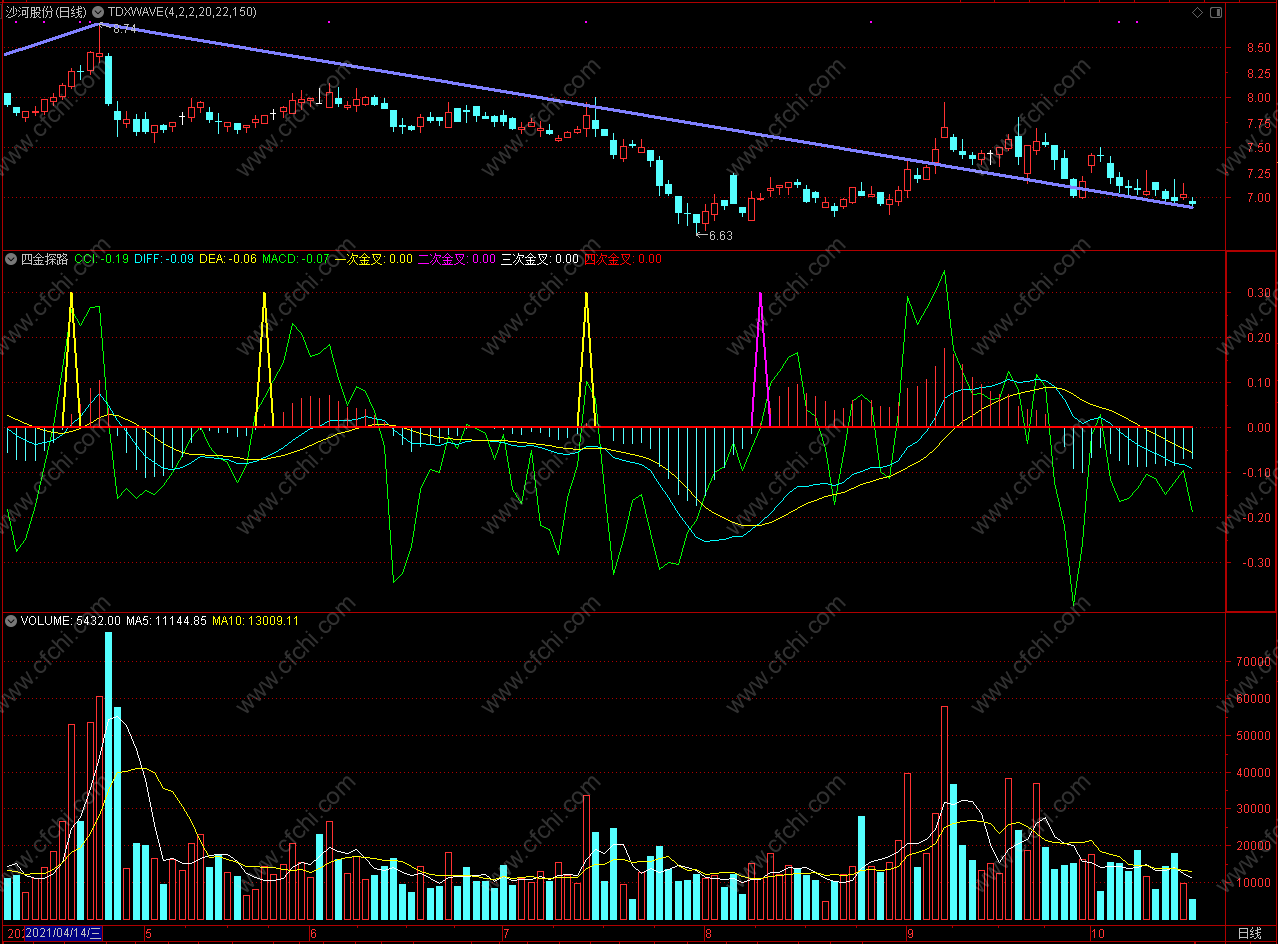Click month 8 on the time axis
This screenshot has width=1278, height=944.
tap(708, 934)
